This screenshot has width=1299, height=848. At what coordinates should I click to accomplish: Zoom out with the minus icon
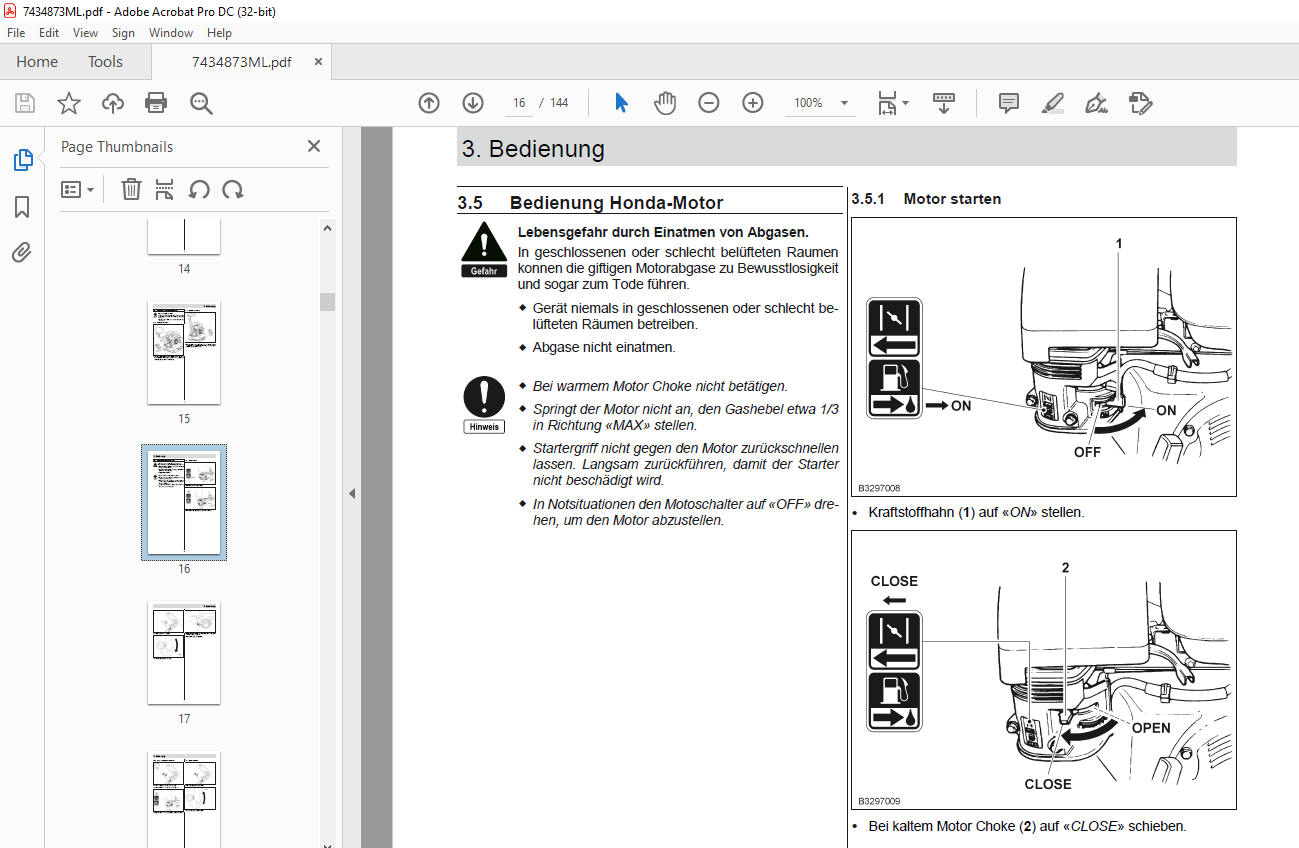click(709, 103)
